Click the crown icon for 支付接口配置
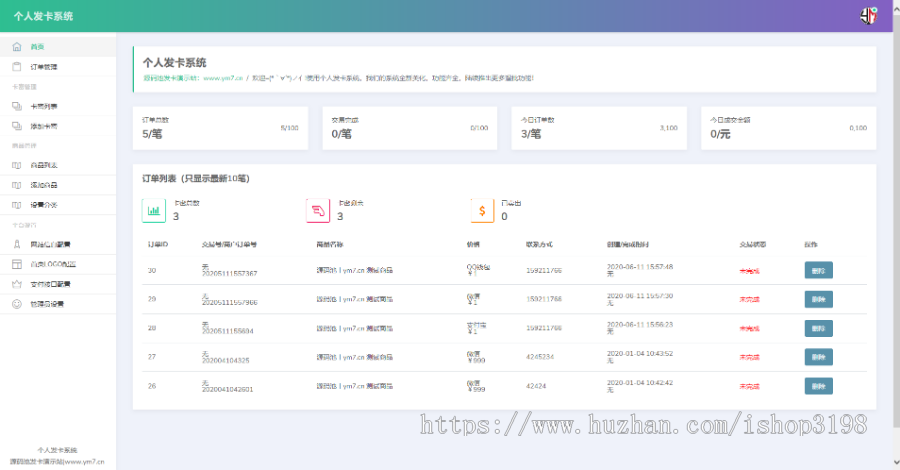Viewport: 900px width, 470px height. tap(17, 284)
